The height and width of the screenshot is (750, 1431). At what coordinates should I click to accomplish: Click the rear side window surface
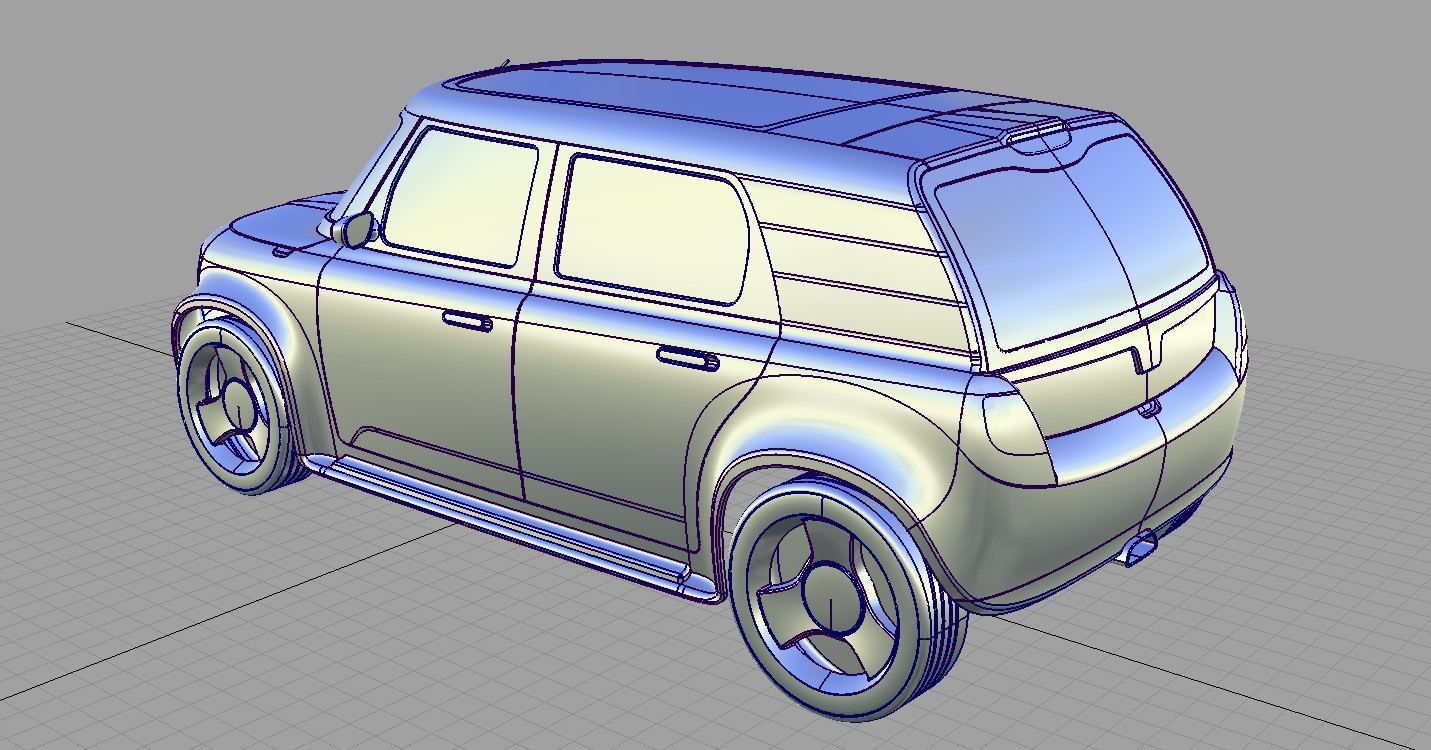pyautogui.click(x=652, y=228)
